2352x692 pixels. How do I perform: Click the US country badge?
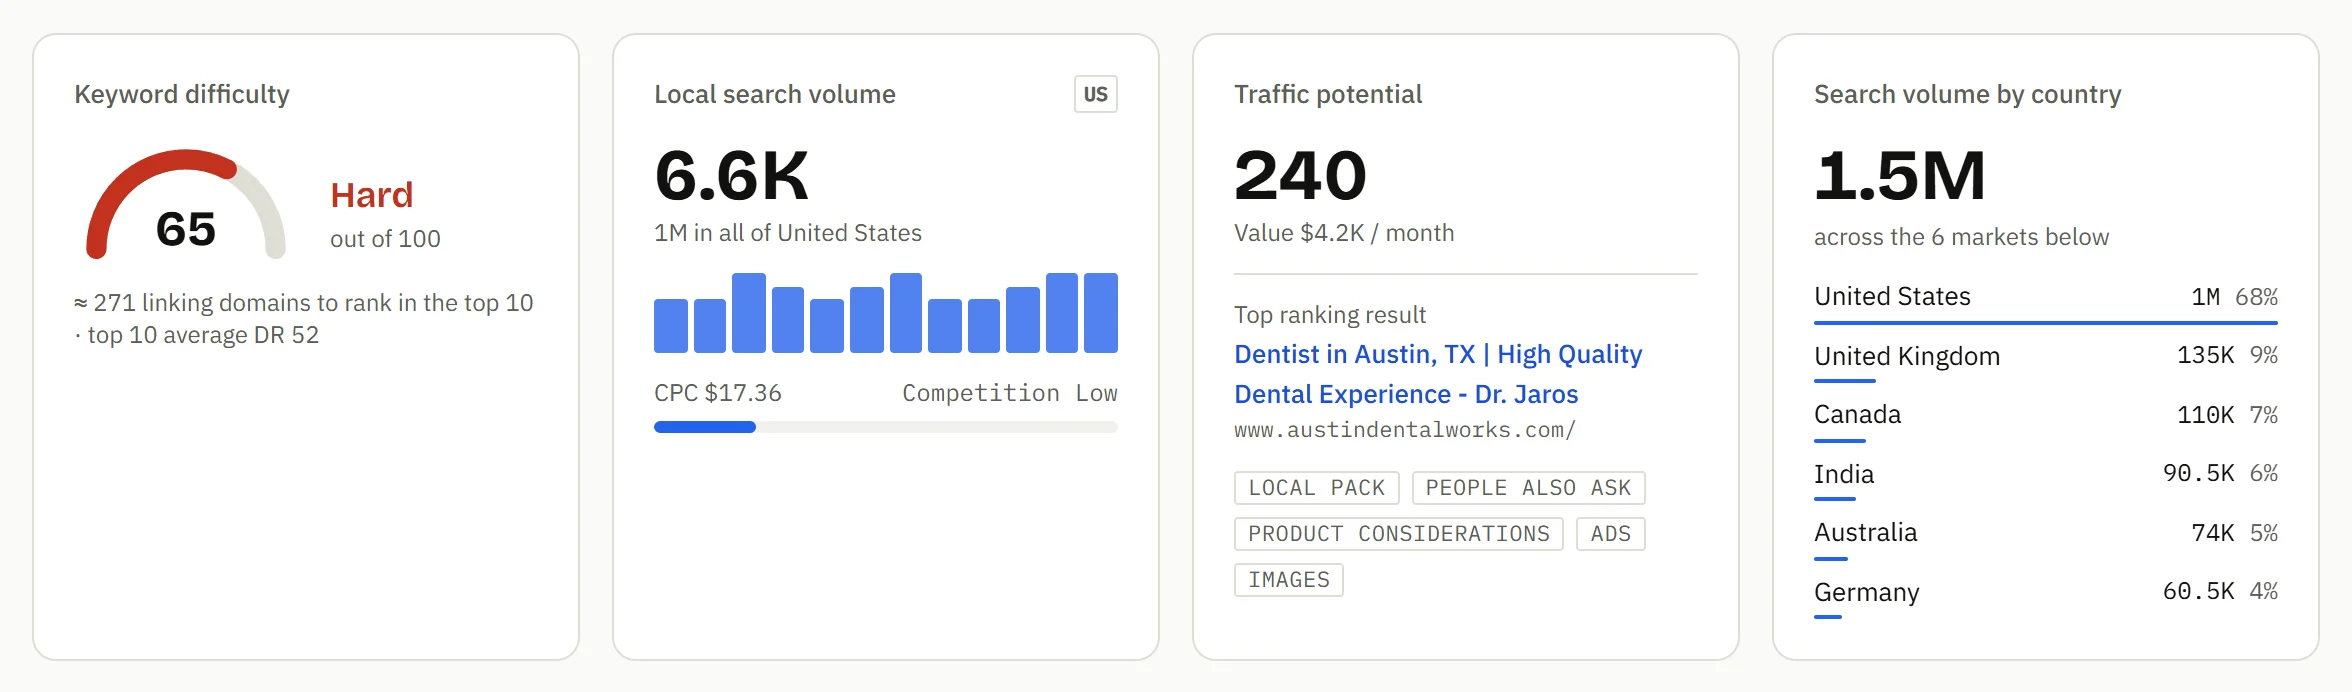[1095, 94]
